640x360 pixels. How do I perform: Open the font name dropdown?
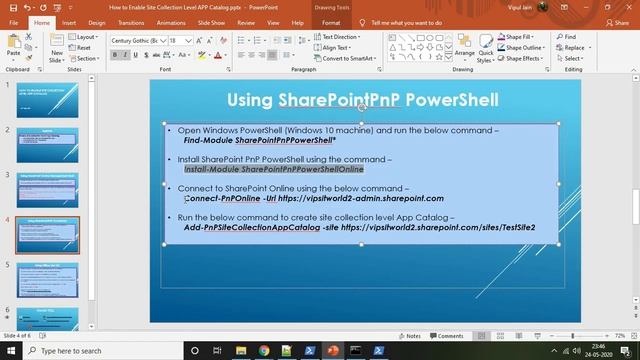163,40
